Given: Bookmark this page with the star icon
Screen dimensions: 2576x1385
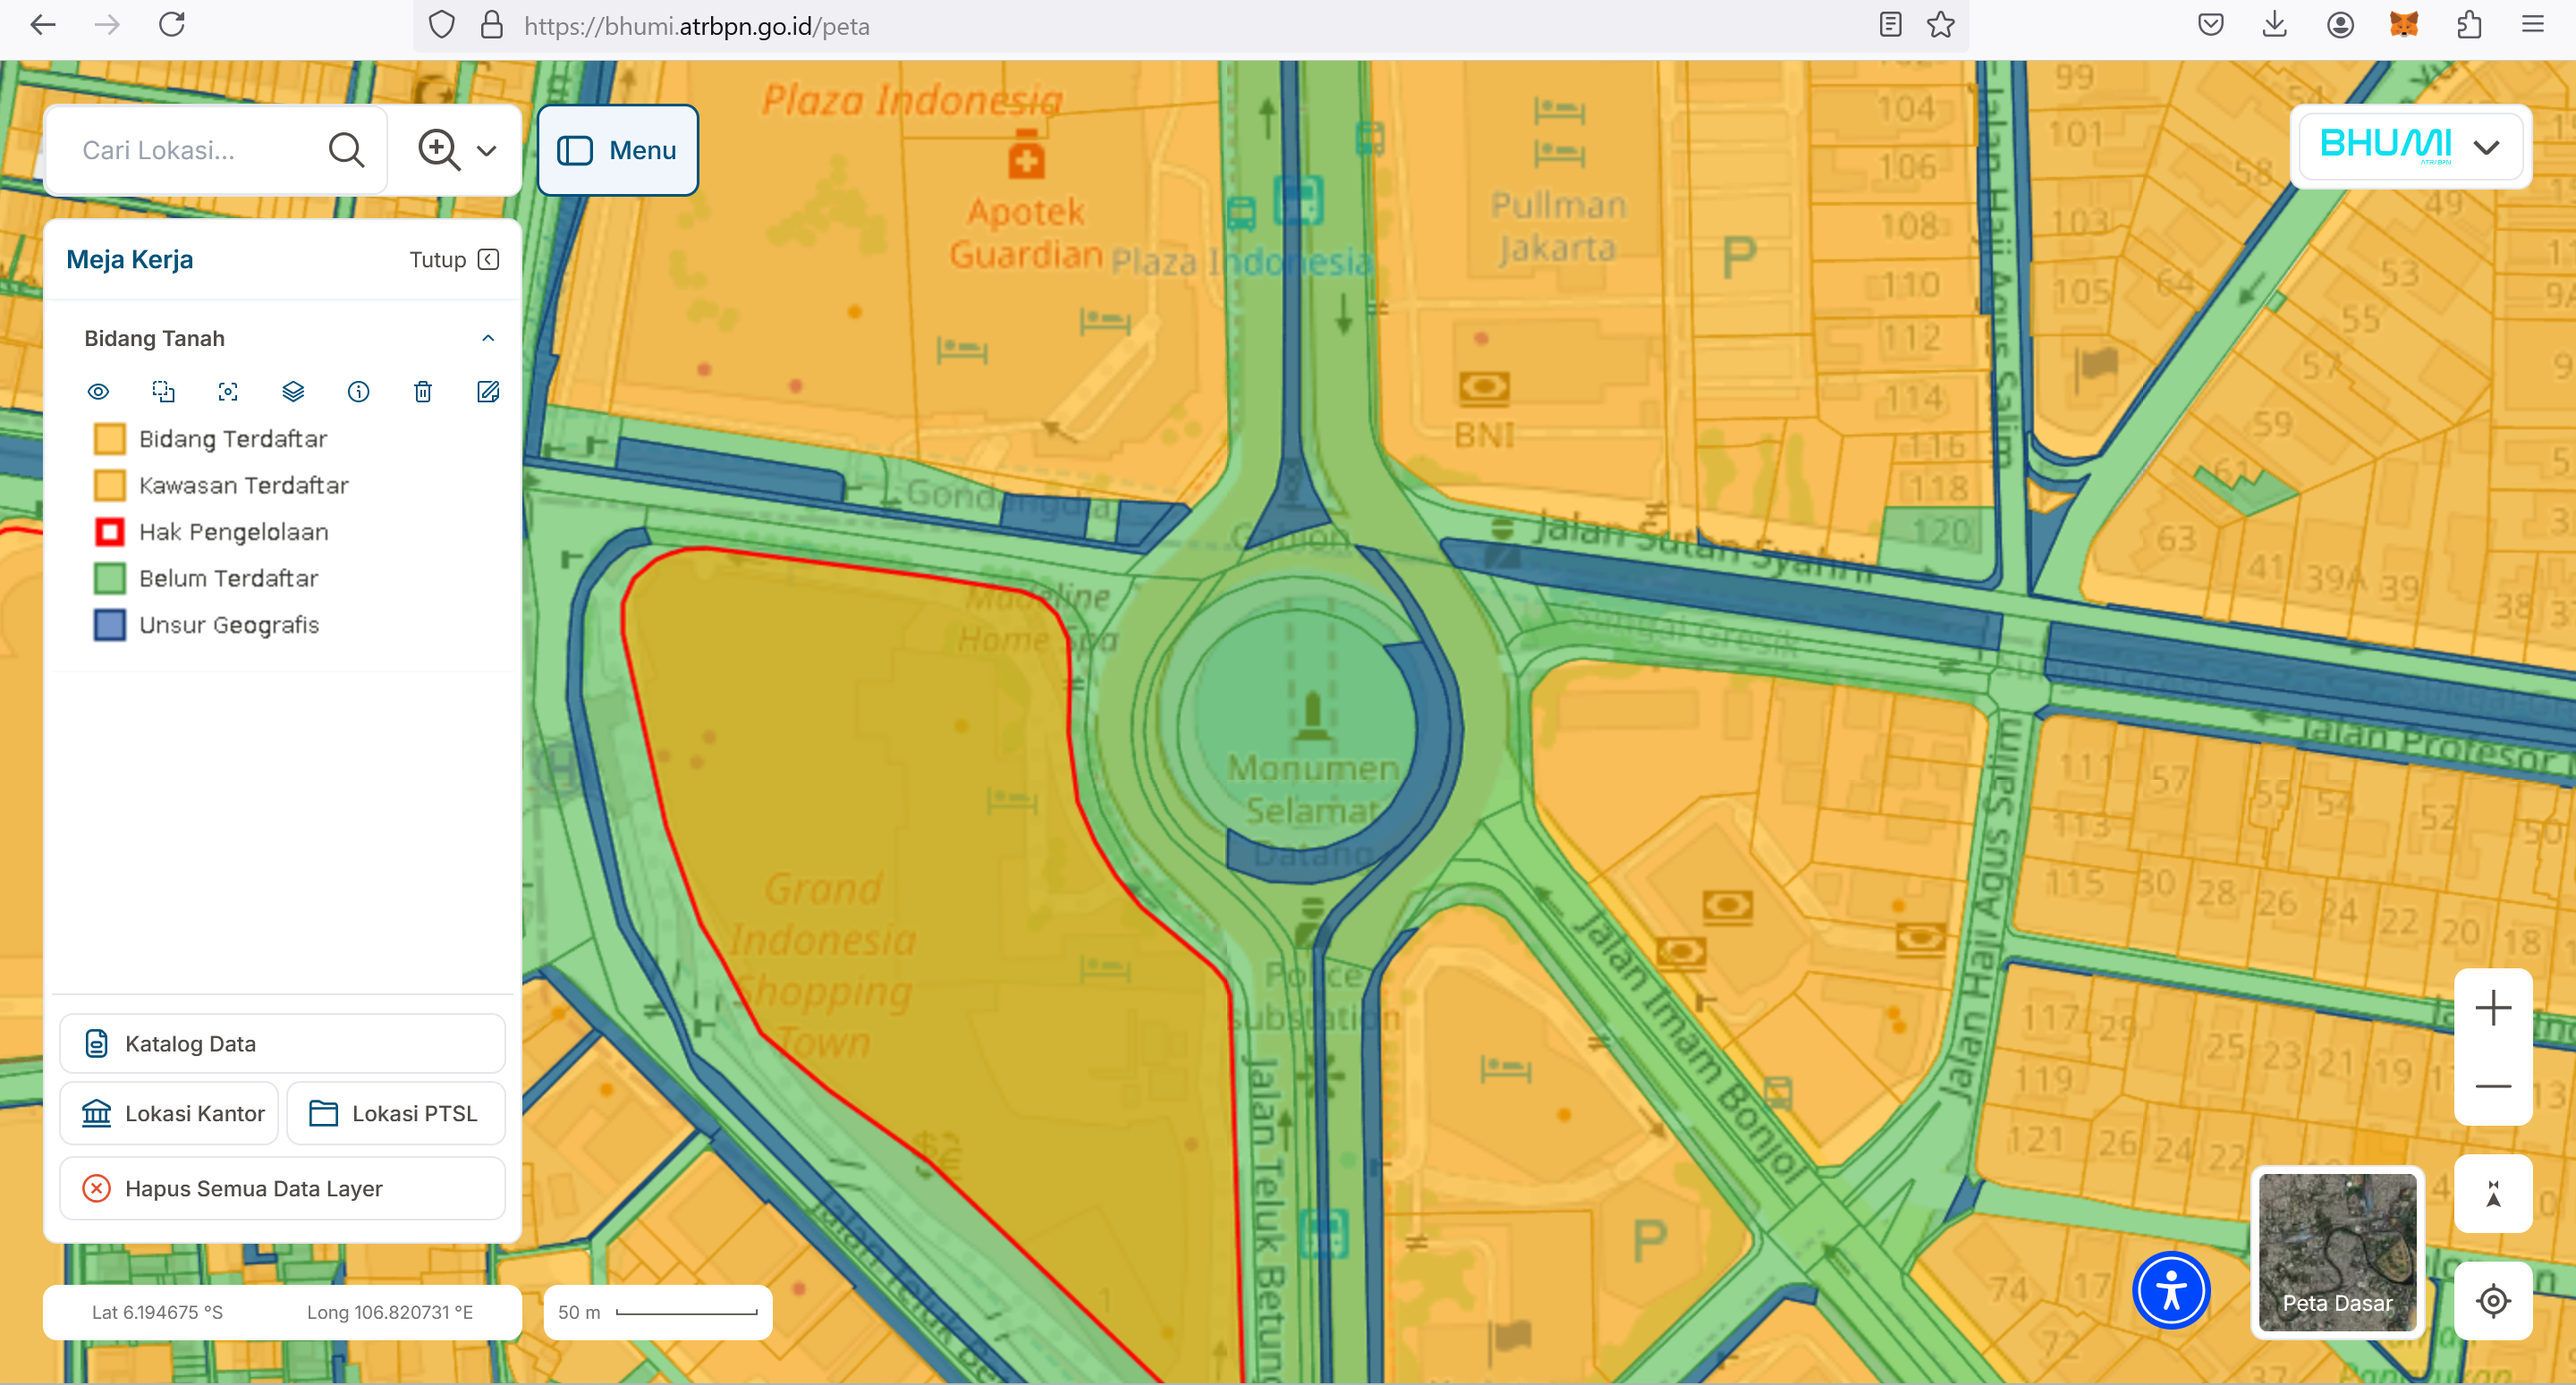Looking at the screenshot, I should pos(1940,25).
